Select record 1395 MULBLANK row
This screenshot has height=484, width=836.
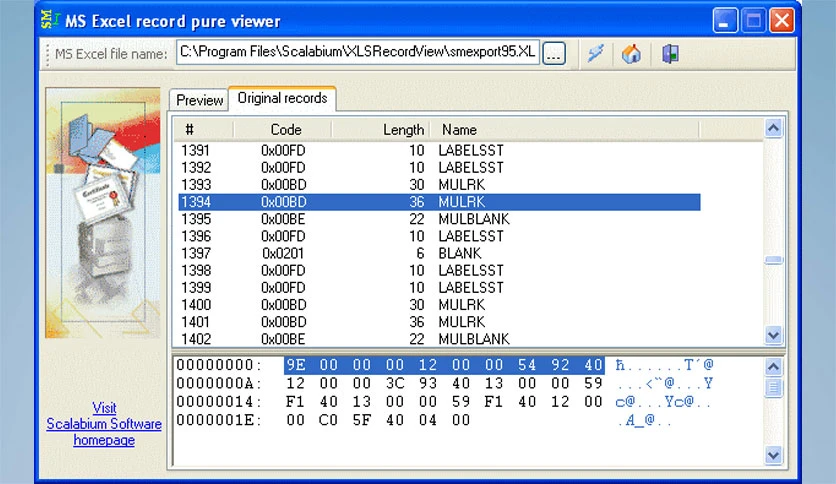tap(439, 219)
